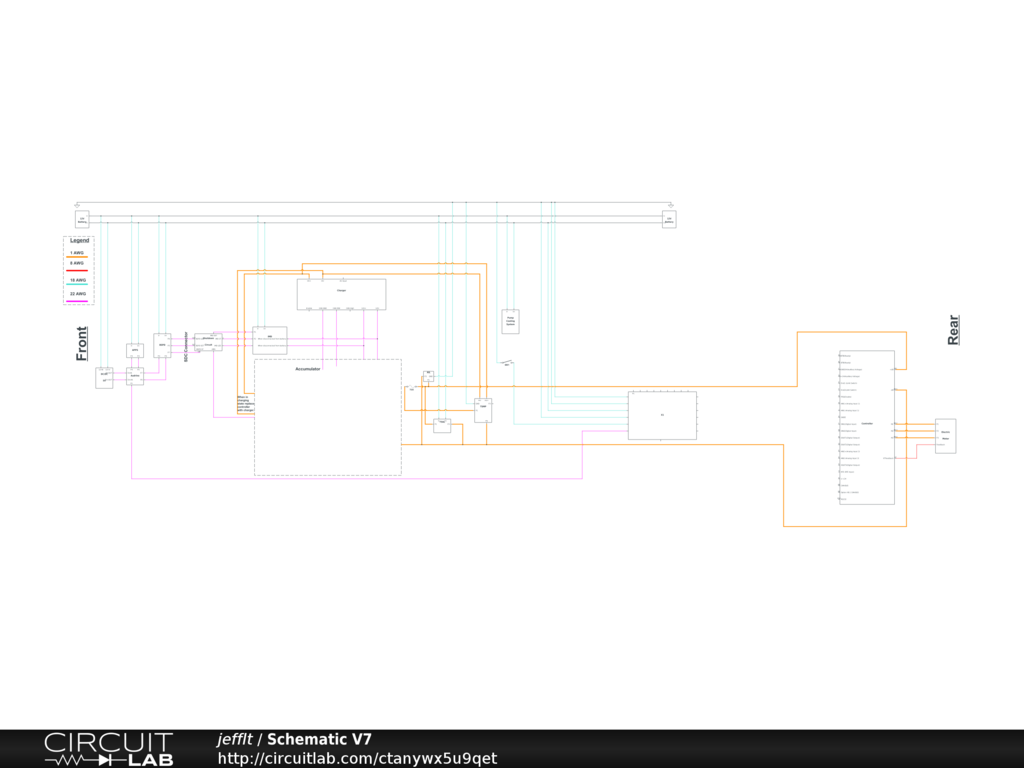Select the Pump Cooling System block

(x=510, y=321)
